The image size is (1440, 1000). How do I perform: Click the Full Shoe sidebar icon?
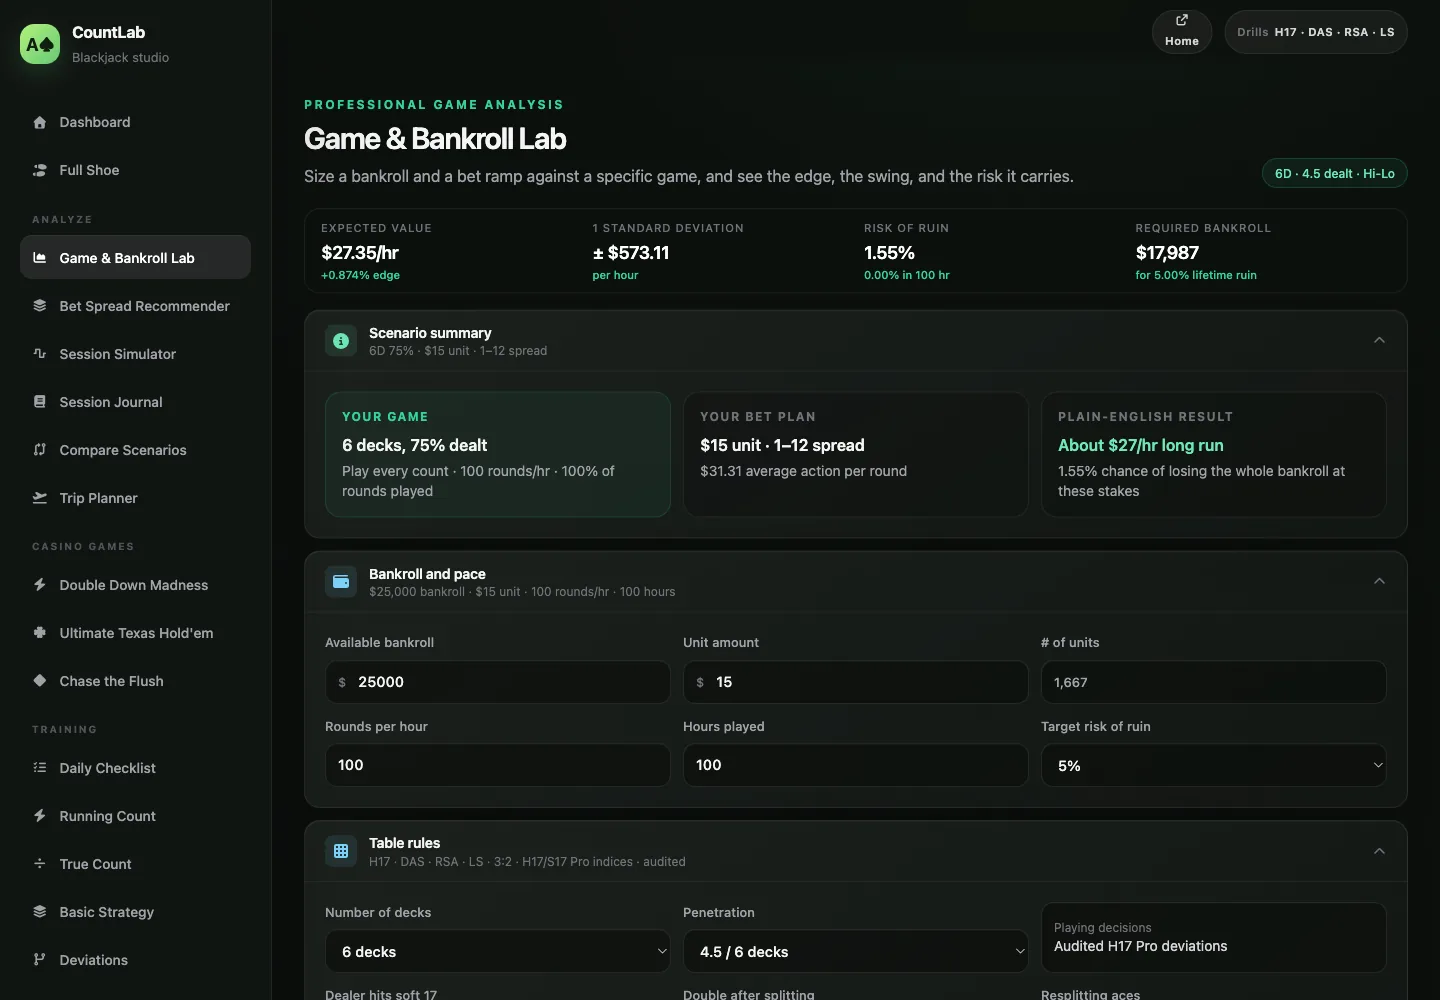pyautogui.click(x=40, y=171)
